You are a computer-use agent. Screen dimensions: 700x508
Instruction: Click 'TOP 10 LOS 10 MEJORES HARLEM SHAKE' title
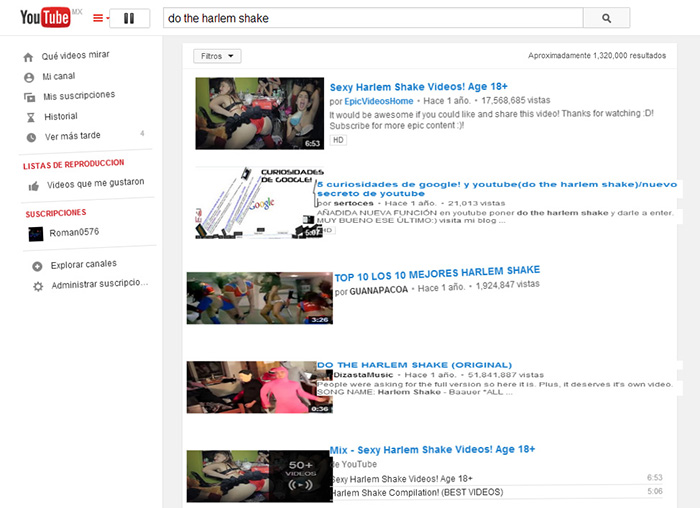pos(437,273)
